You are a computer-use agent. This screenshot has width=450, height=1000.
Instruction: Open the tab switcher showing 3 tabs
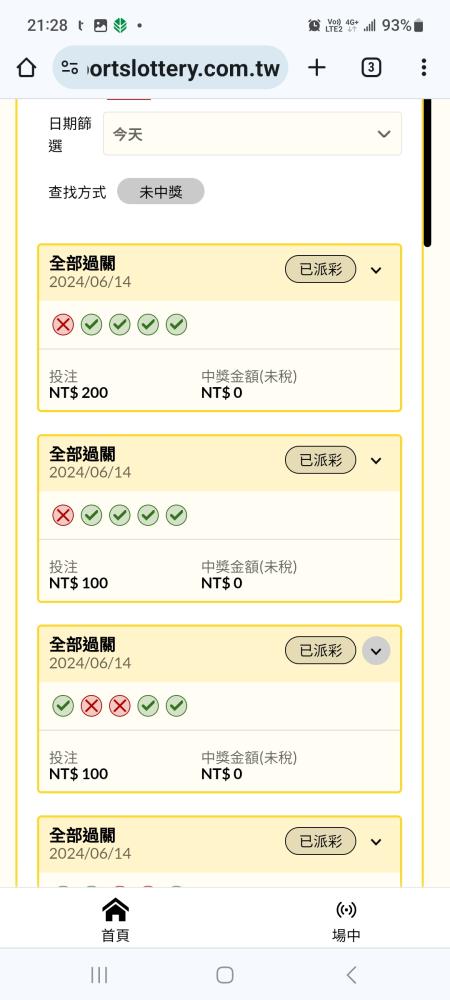371,68
